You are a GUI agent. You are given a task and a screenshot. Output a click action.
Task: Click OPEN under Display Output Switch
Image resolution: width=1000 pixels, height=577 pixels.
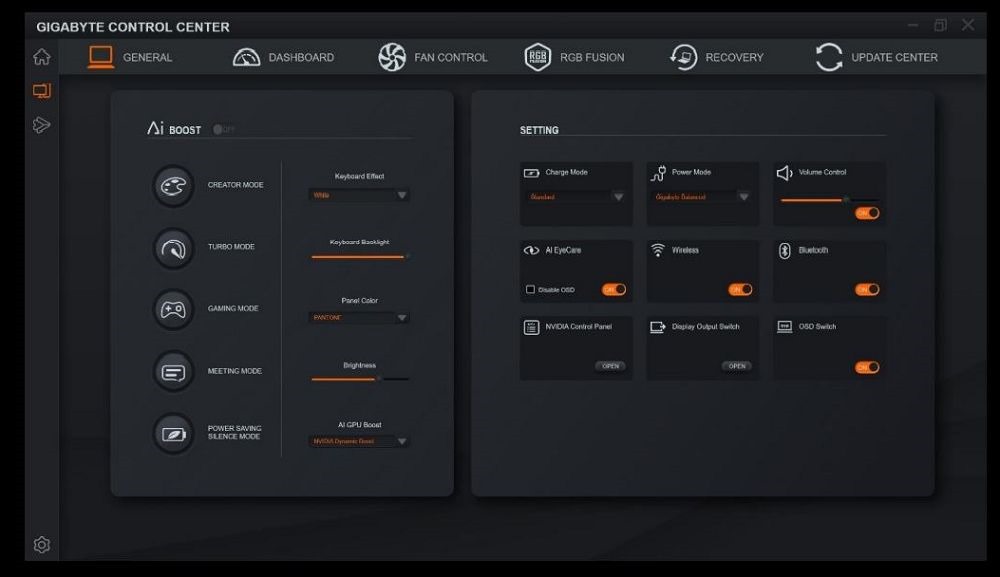737,366
